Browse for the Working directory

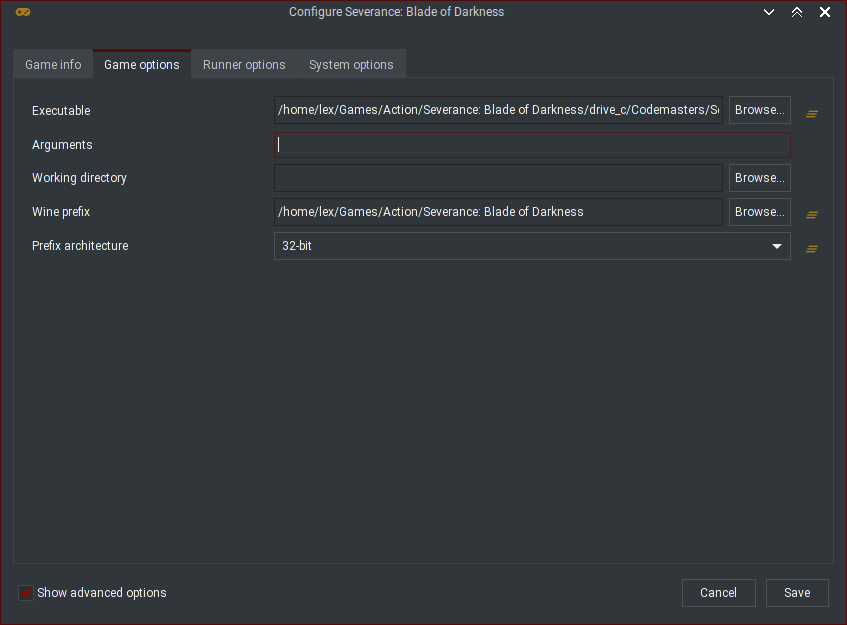pos(759,178)
